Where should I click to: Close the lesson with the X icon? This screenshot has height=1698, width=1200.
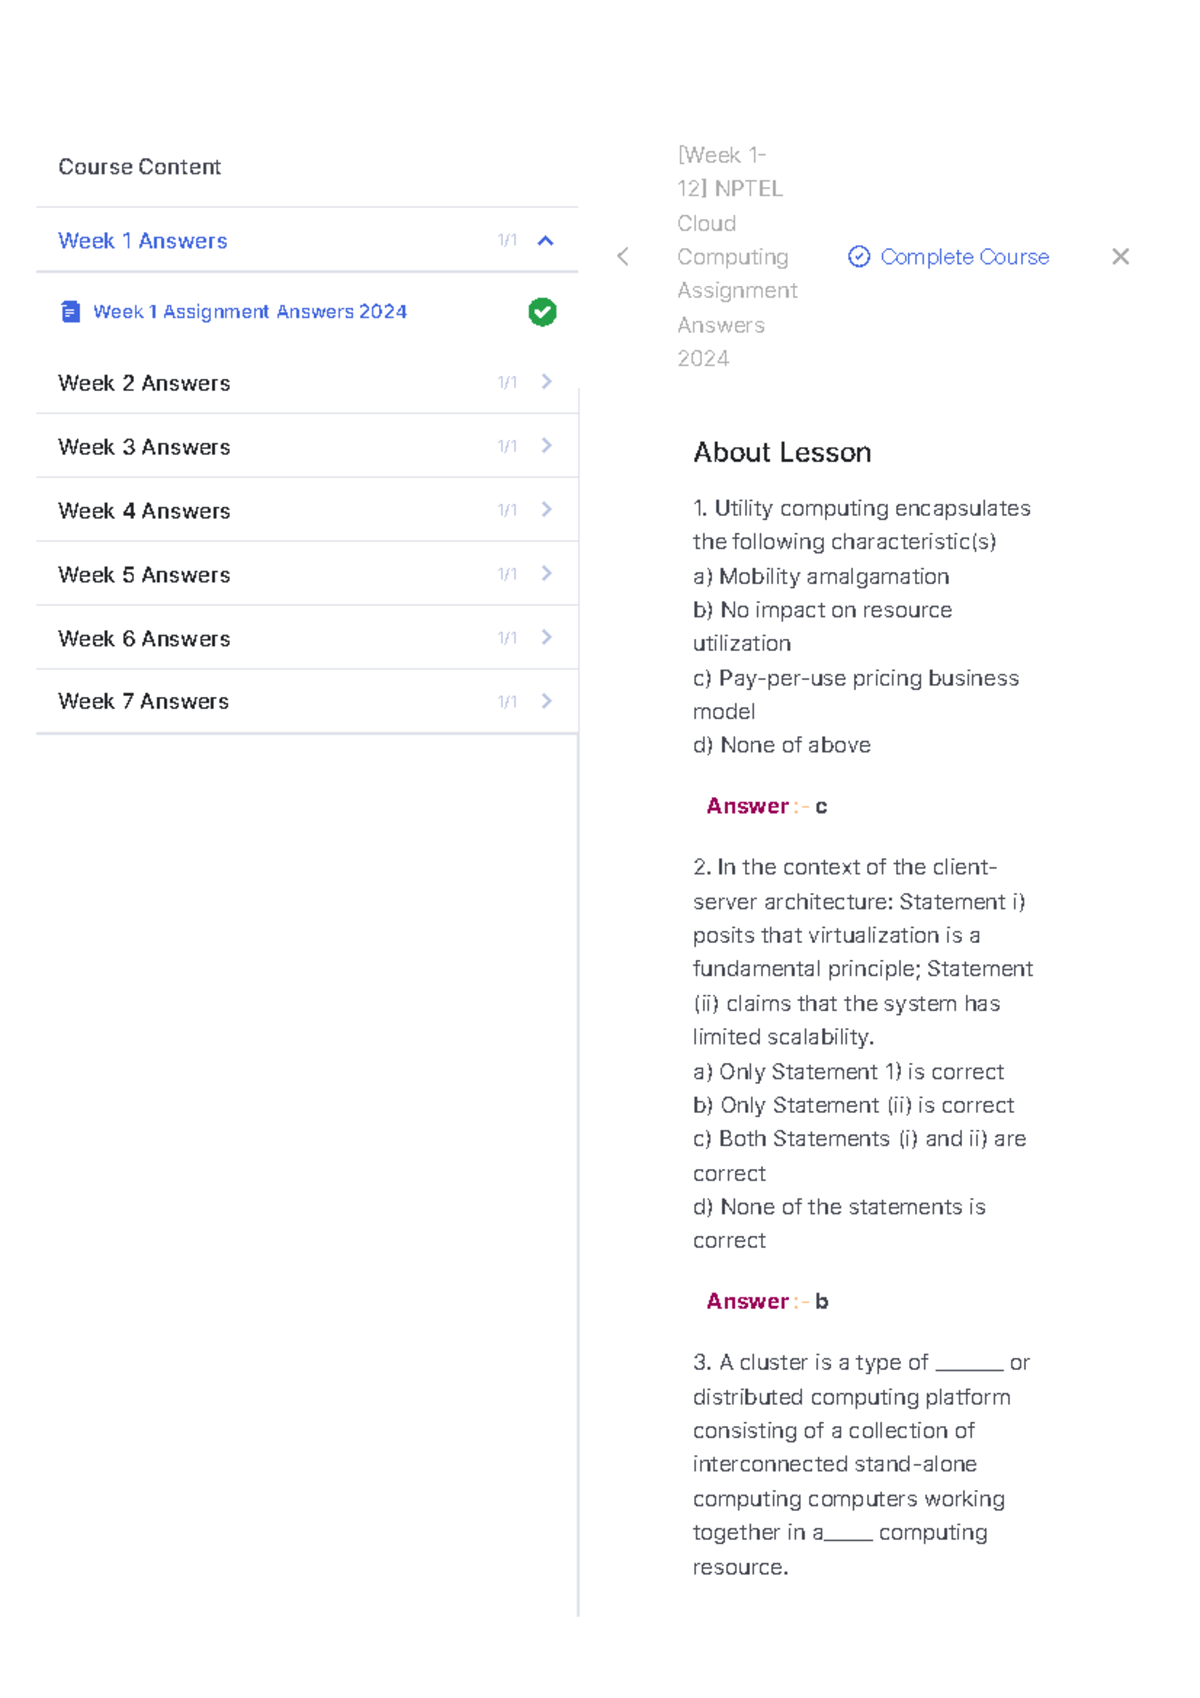[x=1120, y=257]
